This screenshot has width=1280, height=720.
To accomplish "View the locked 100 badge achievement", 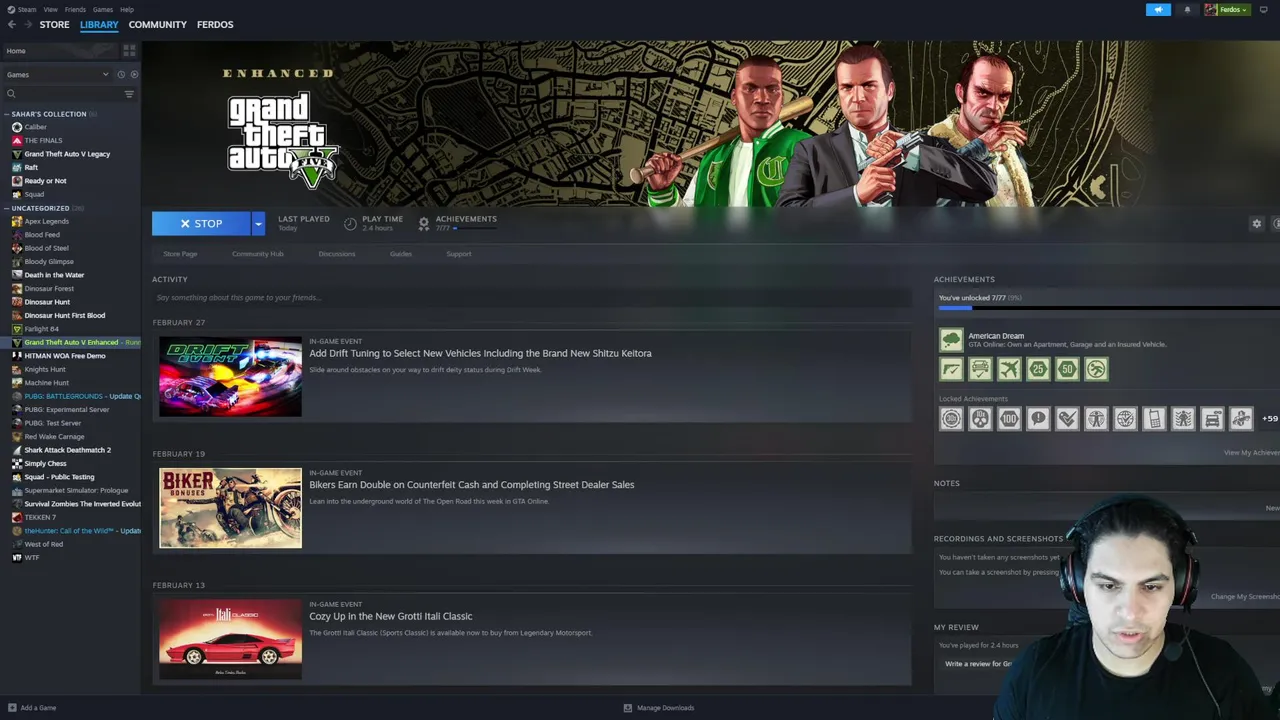I will [1009, 419].
